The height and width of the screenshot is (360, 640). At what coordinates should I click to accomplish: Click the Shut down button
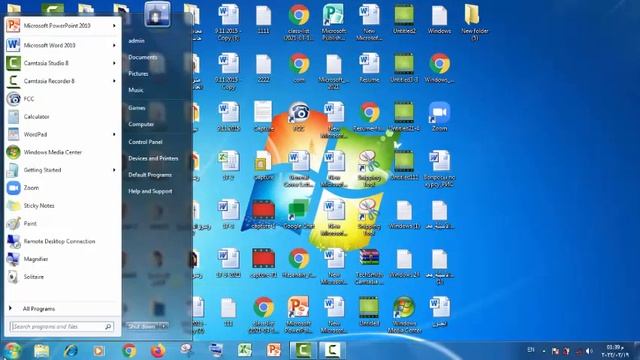tap(142, 326)
